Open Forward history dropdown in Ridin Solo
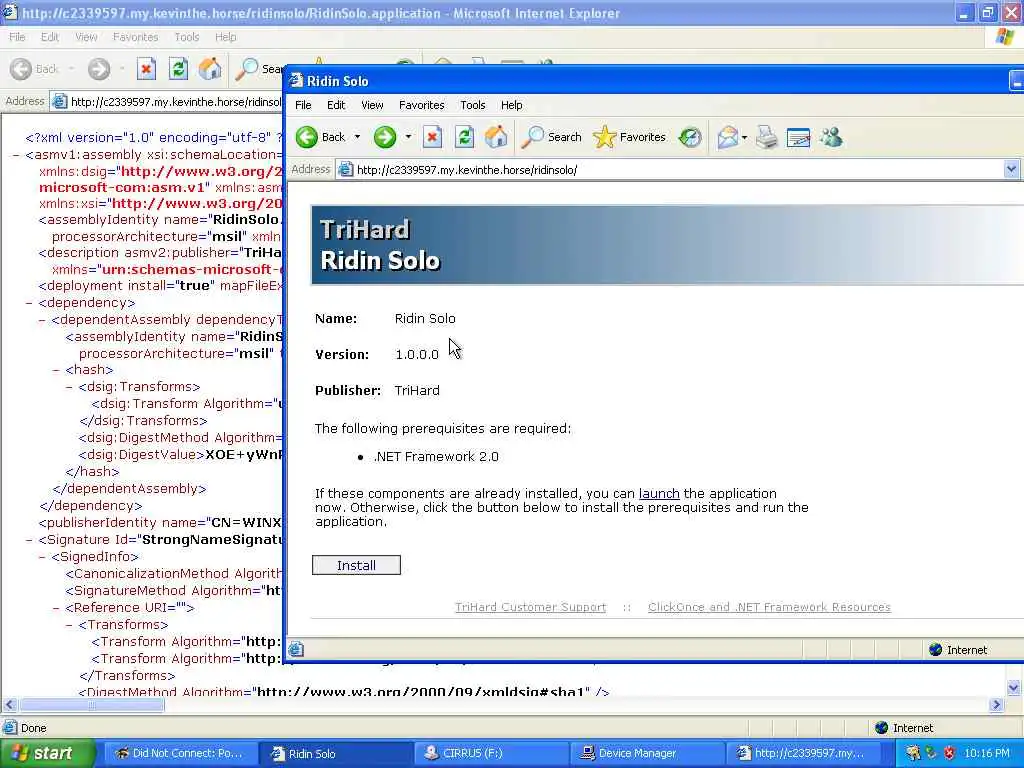The width and height of the screenshot is (1024, 768). 408,137
